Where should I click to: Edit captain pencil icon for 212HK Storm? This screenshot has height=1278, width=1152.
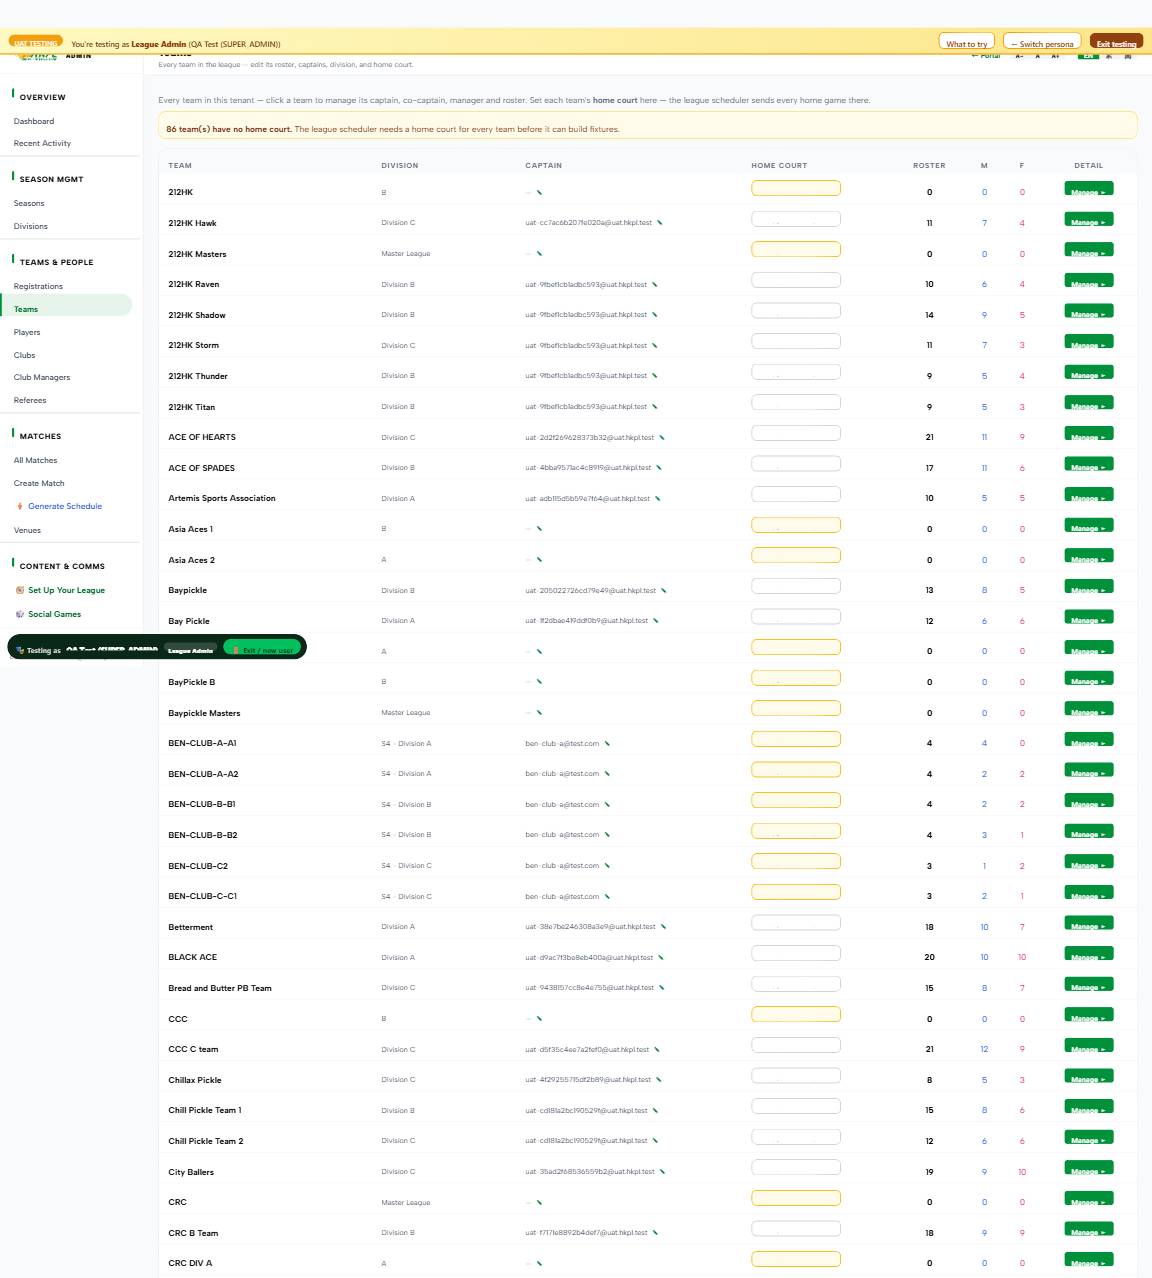coord(654,345)
